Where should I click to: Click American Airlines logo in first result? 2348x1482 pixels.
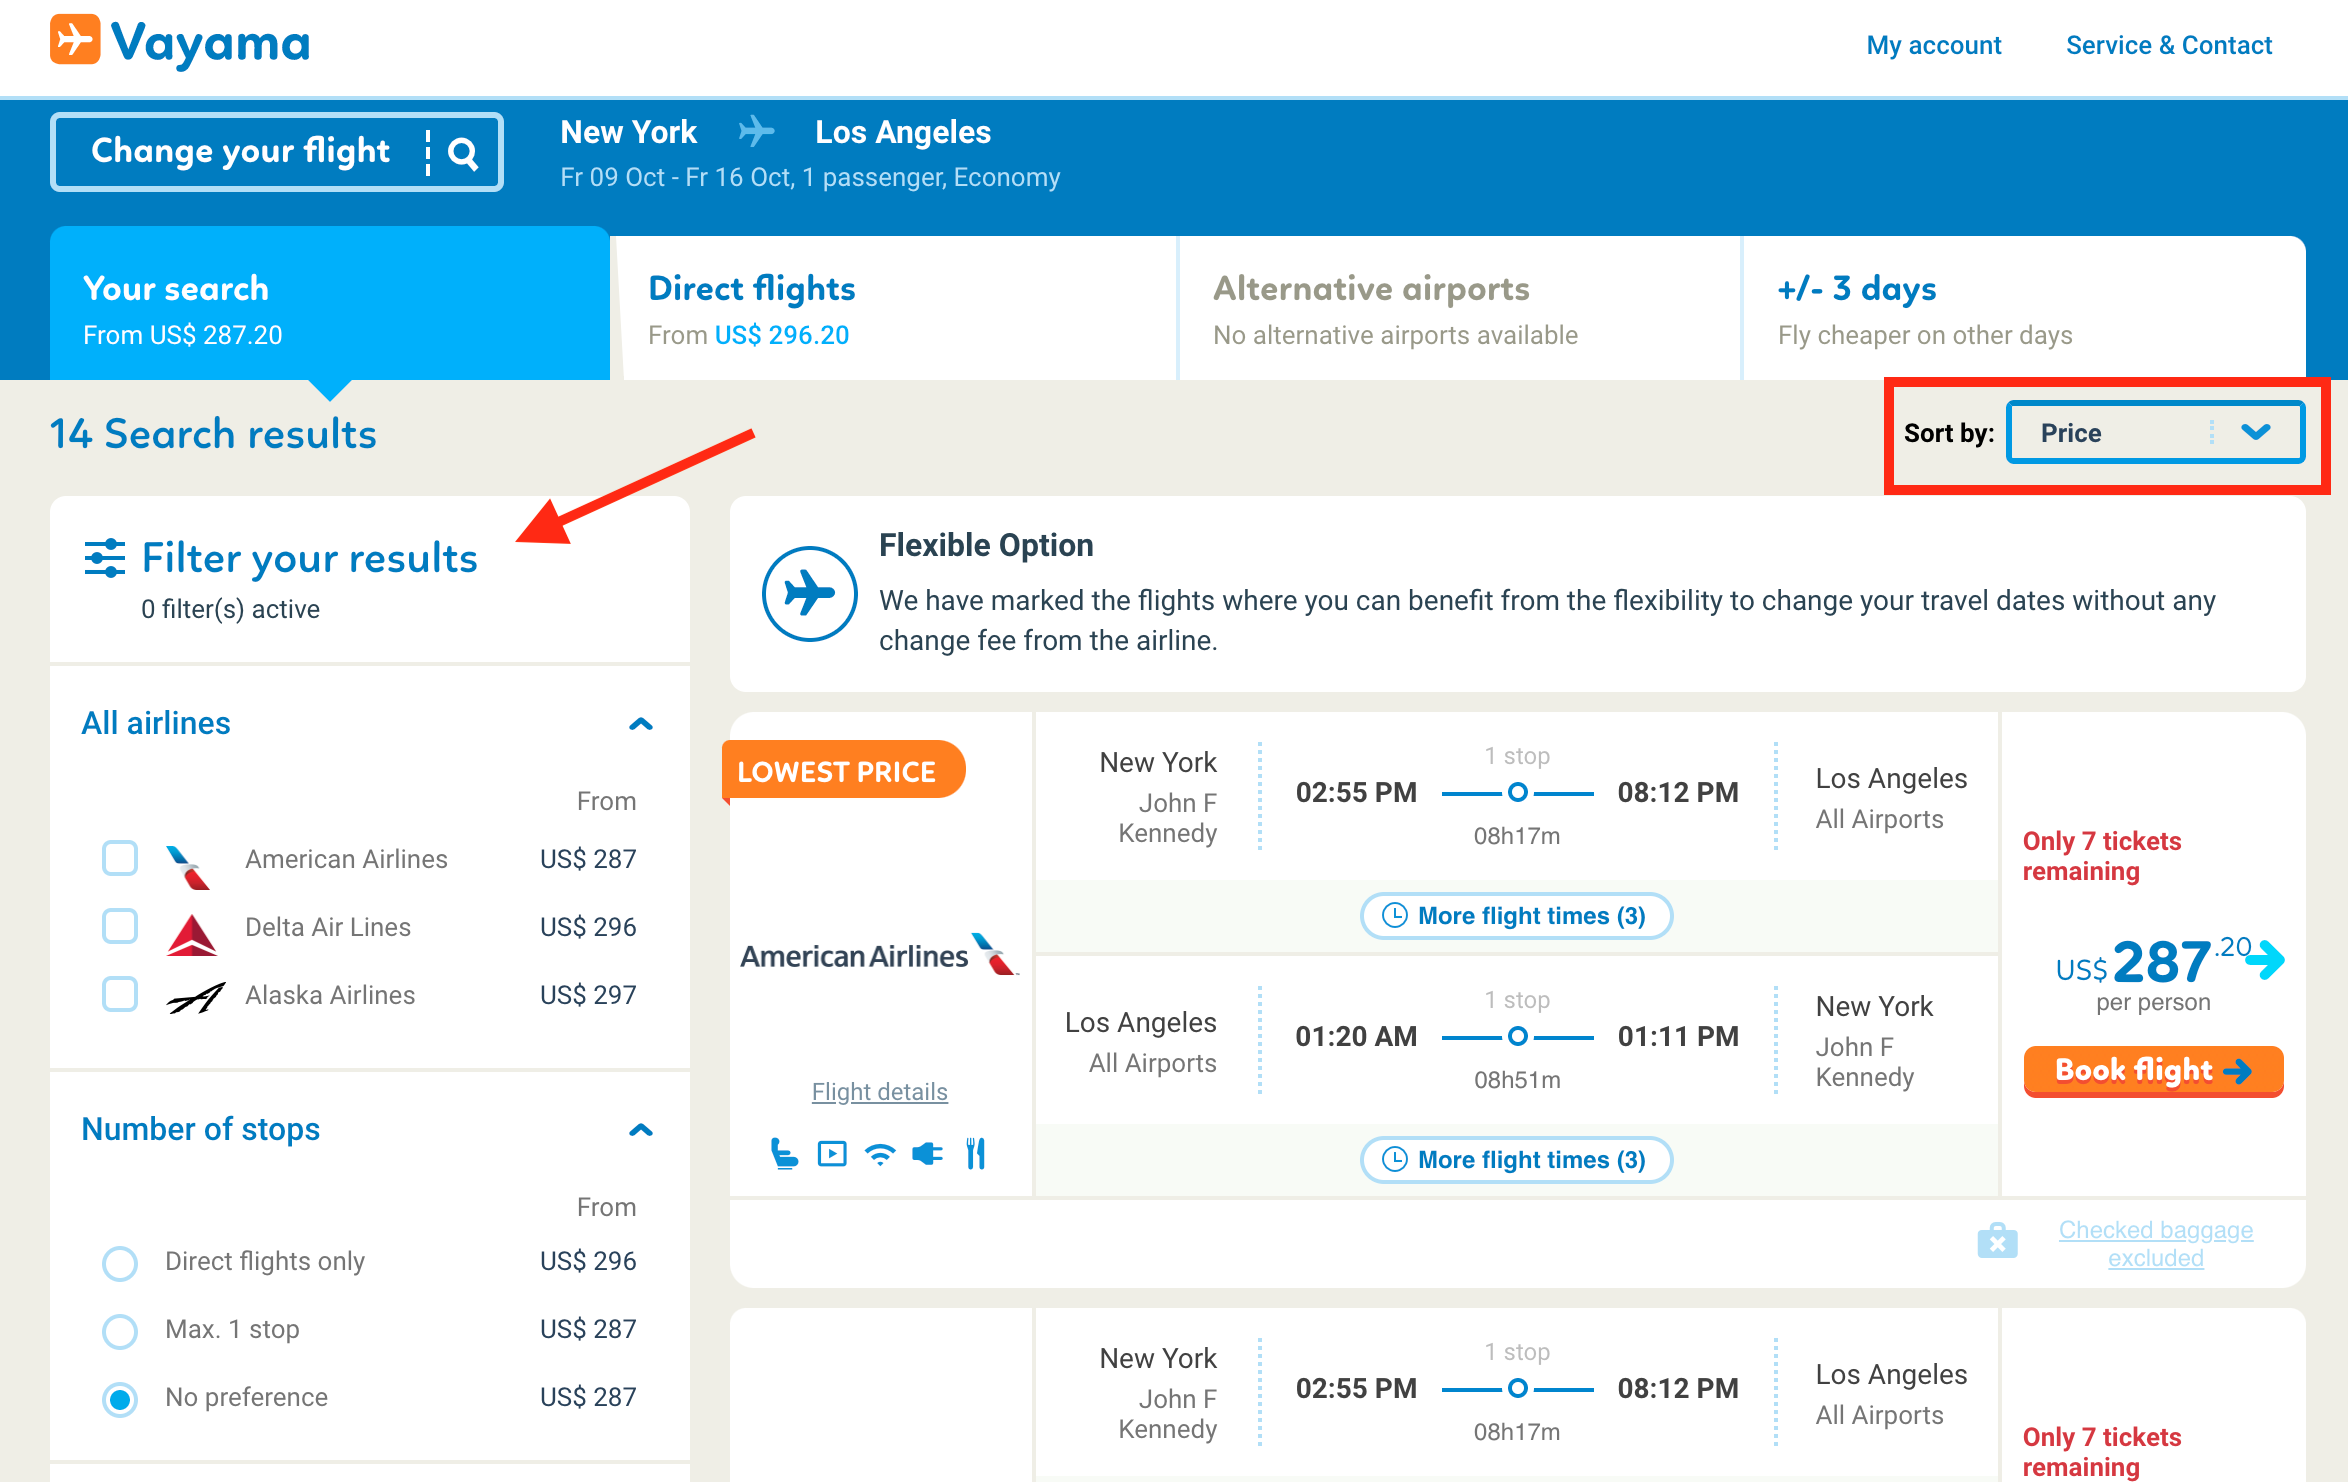point(879,955)
